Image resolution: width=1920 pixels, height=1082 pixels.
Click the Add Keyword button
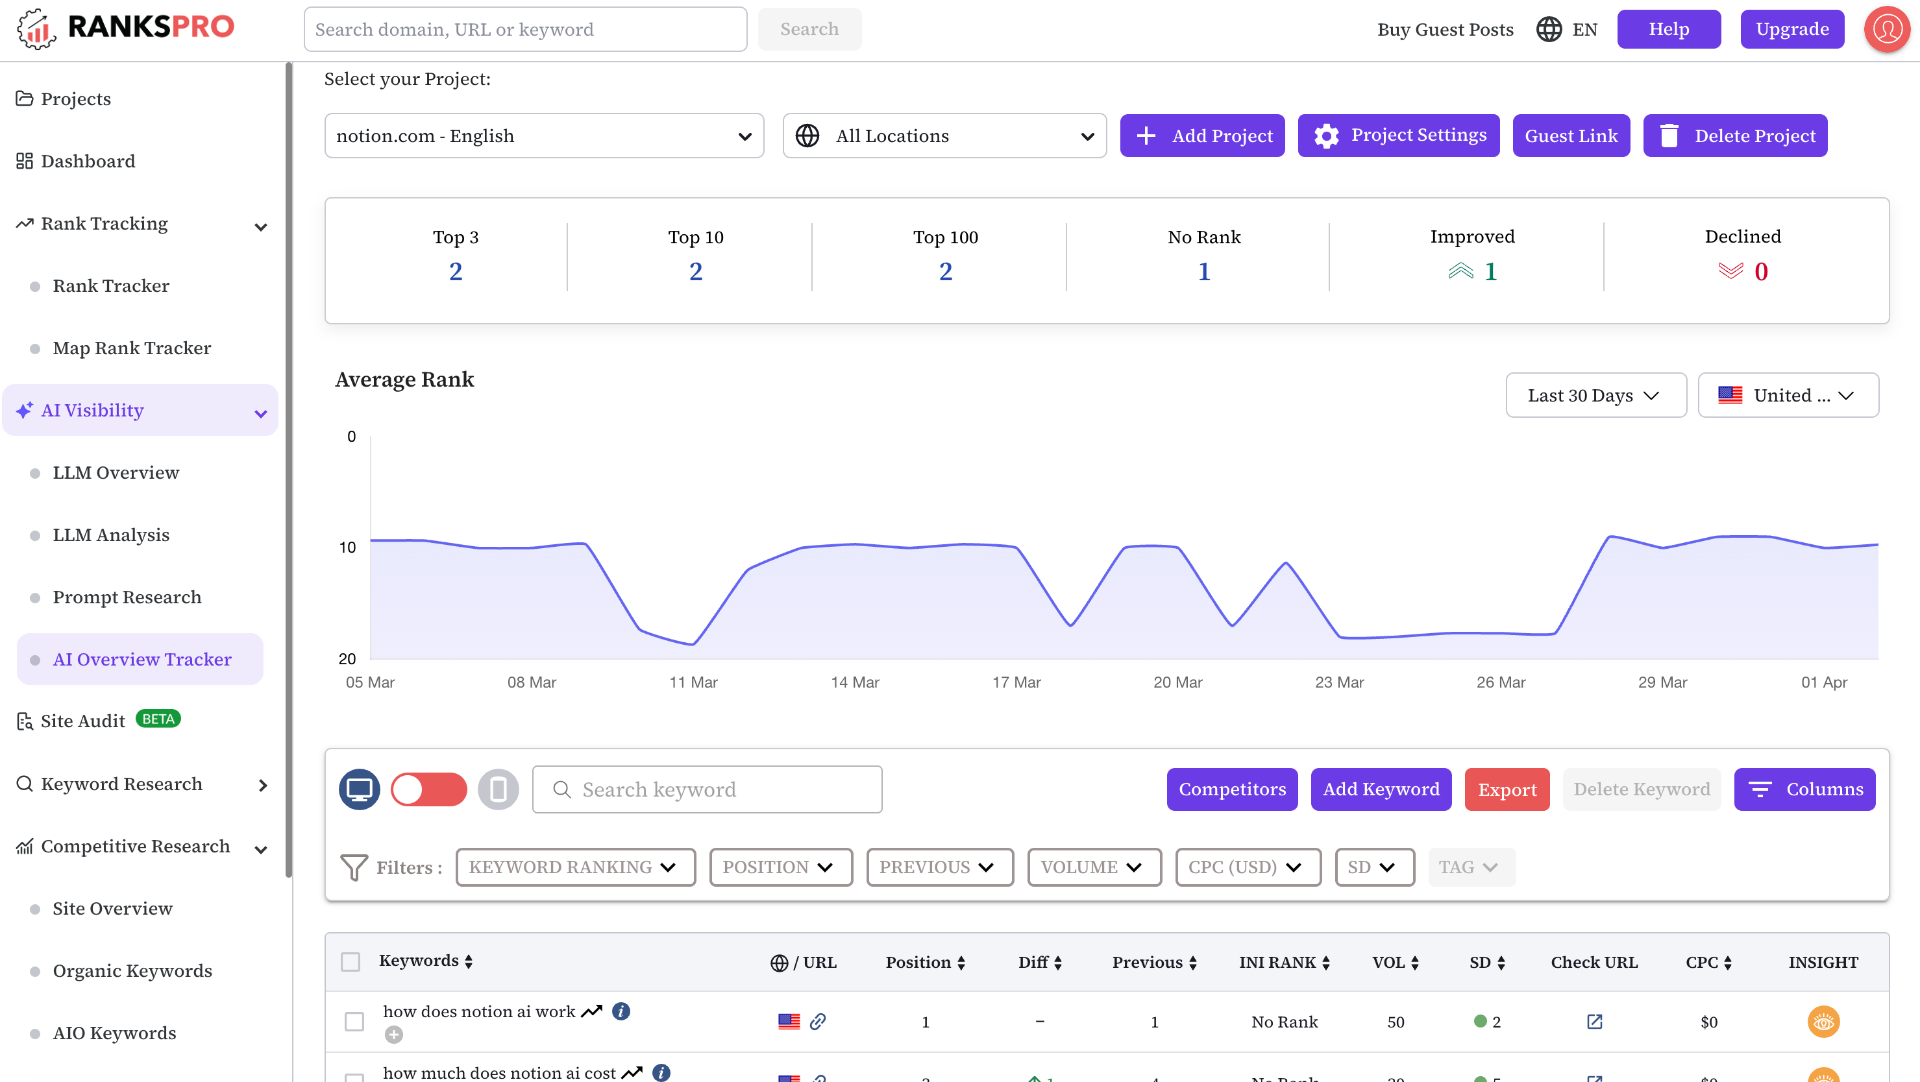click(x=1381, y=789)
